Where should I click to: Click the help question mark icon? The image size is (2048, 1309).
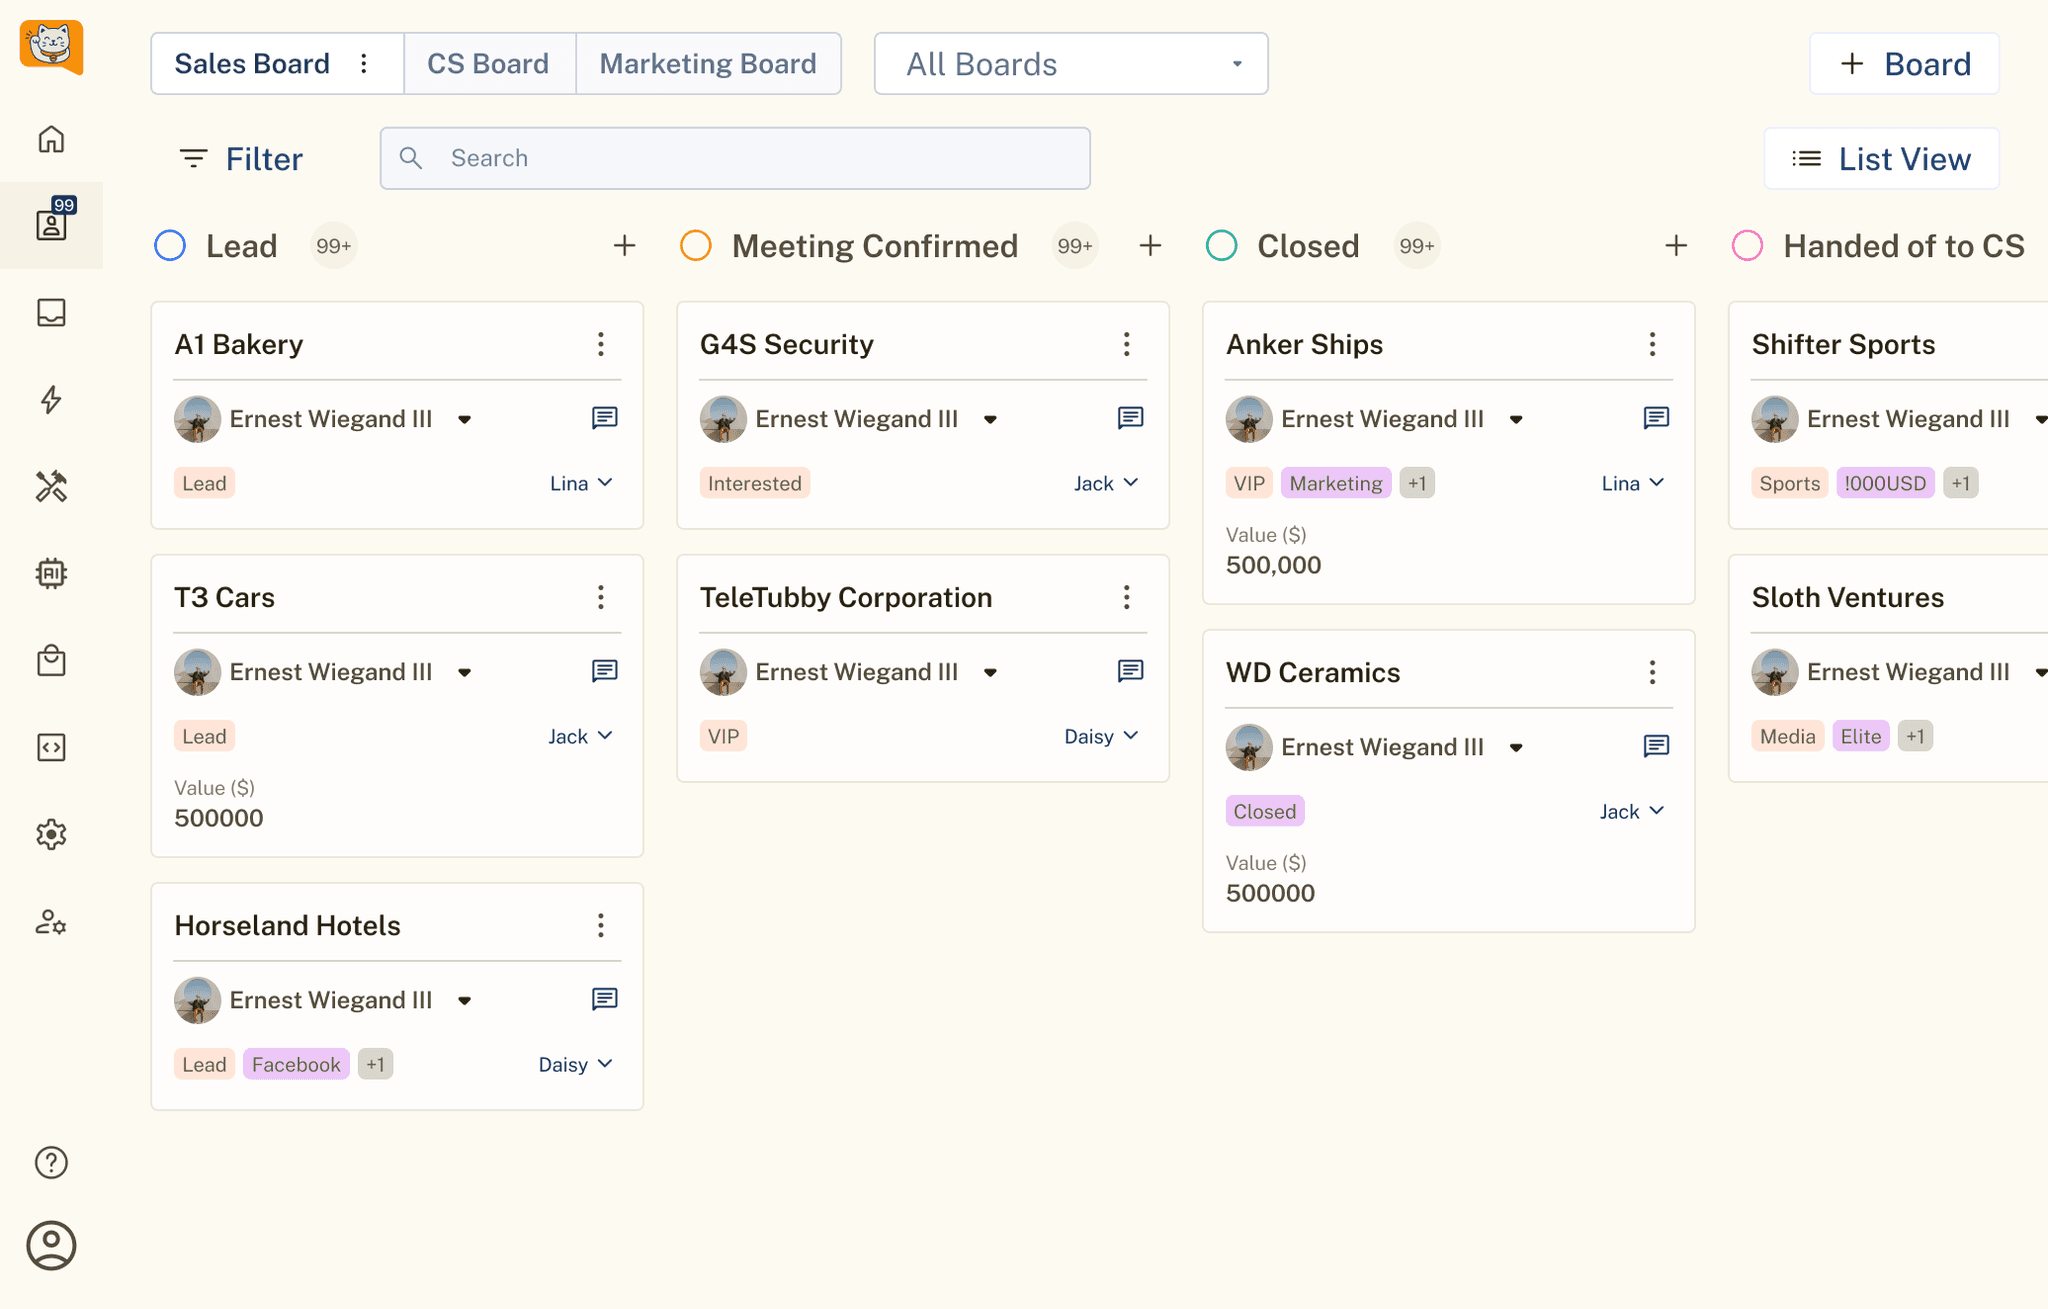click(51, 1162)
